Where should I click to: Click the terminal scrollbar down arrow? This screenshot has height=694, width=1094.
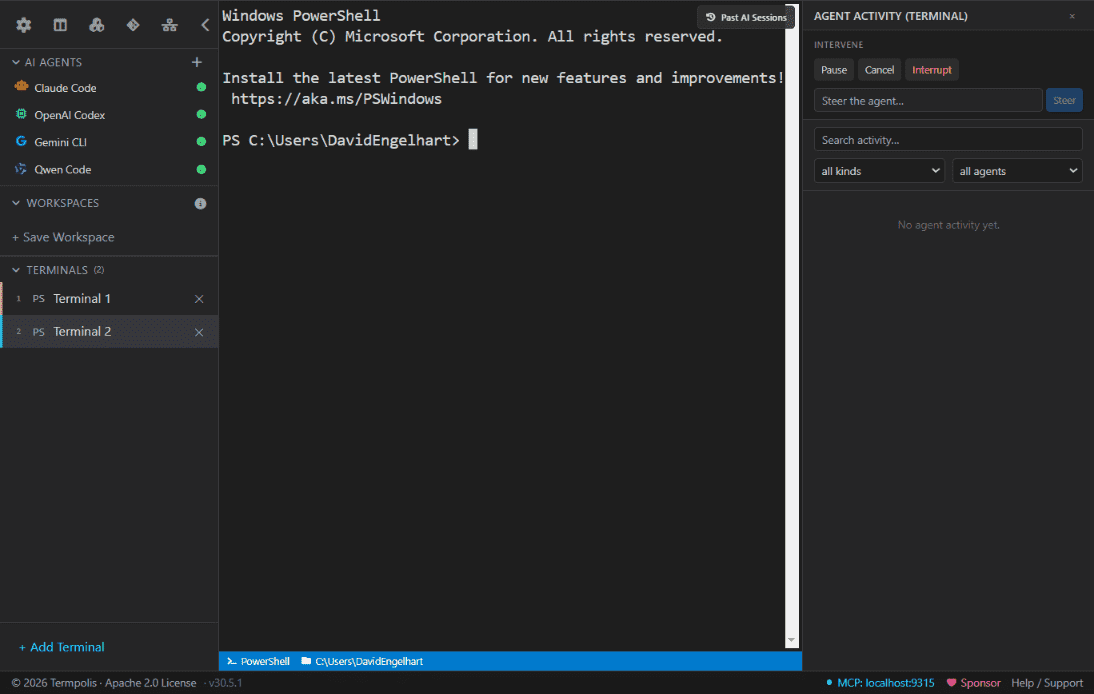pos(791,640)
